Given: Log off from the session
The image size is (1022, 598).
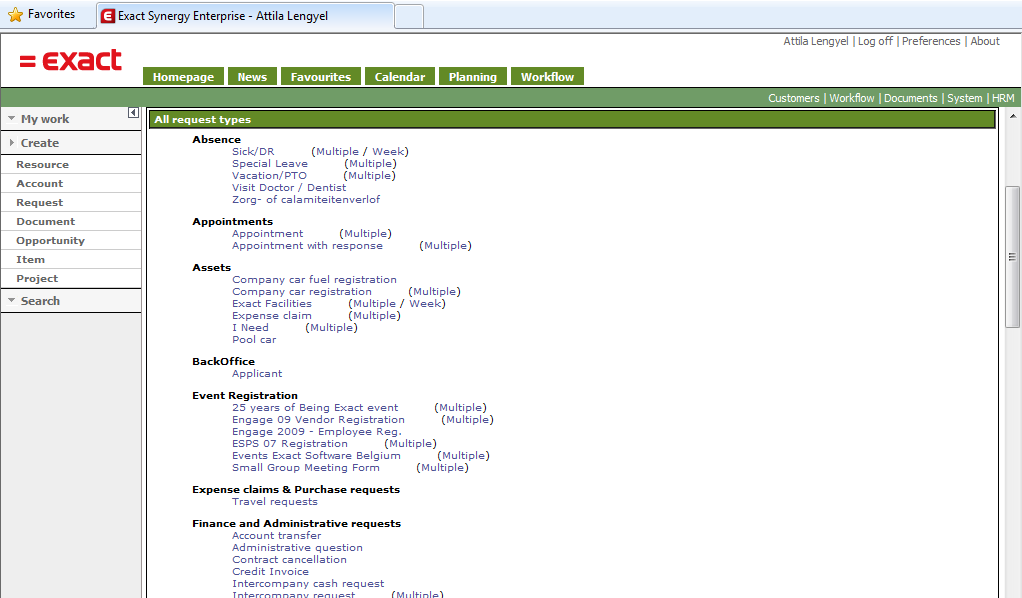Looking at the screenshot, I should coord(875,41).
